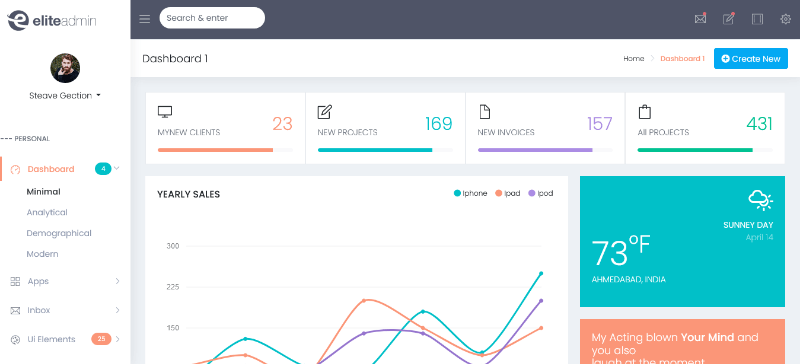Click the weather cloud-sun icon
Screen dimensions: 800x364
[761, 200]
